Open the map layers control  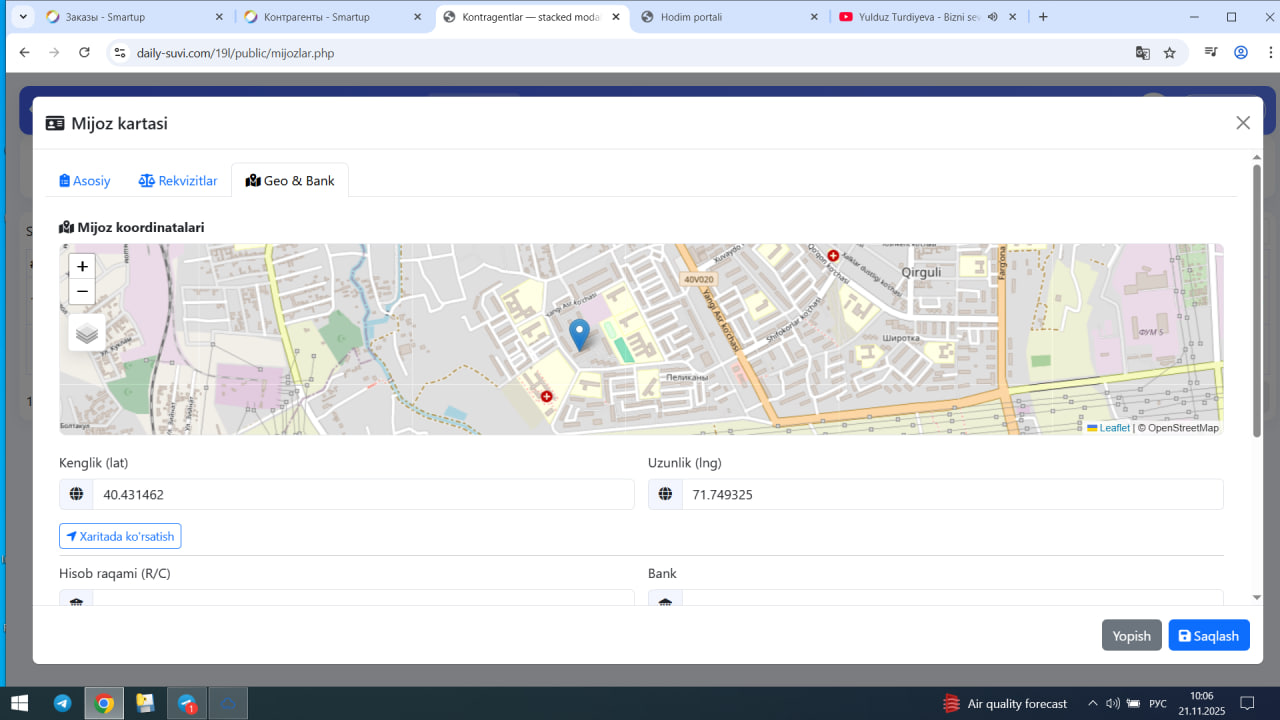87,333
